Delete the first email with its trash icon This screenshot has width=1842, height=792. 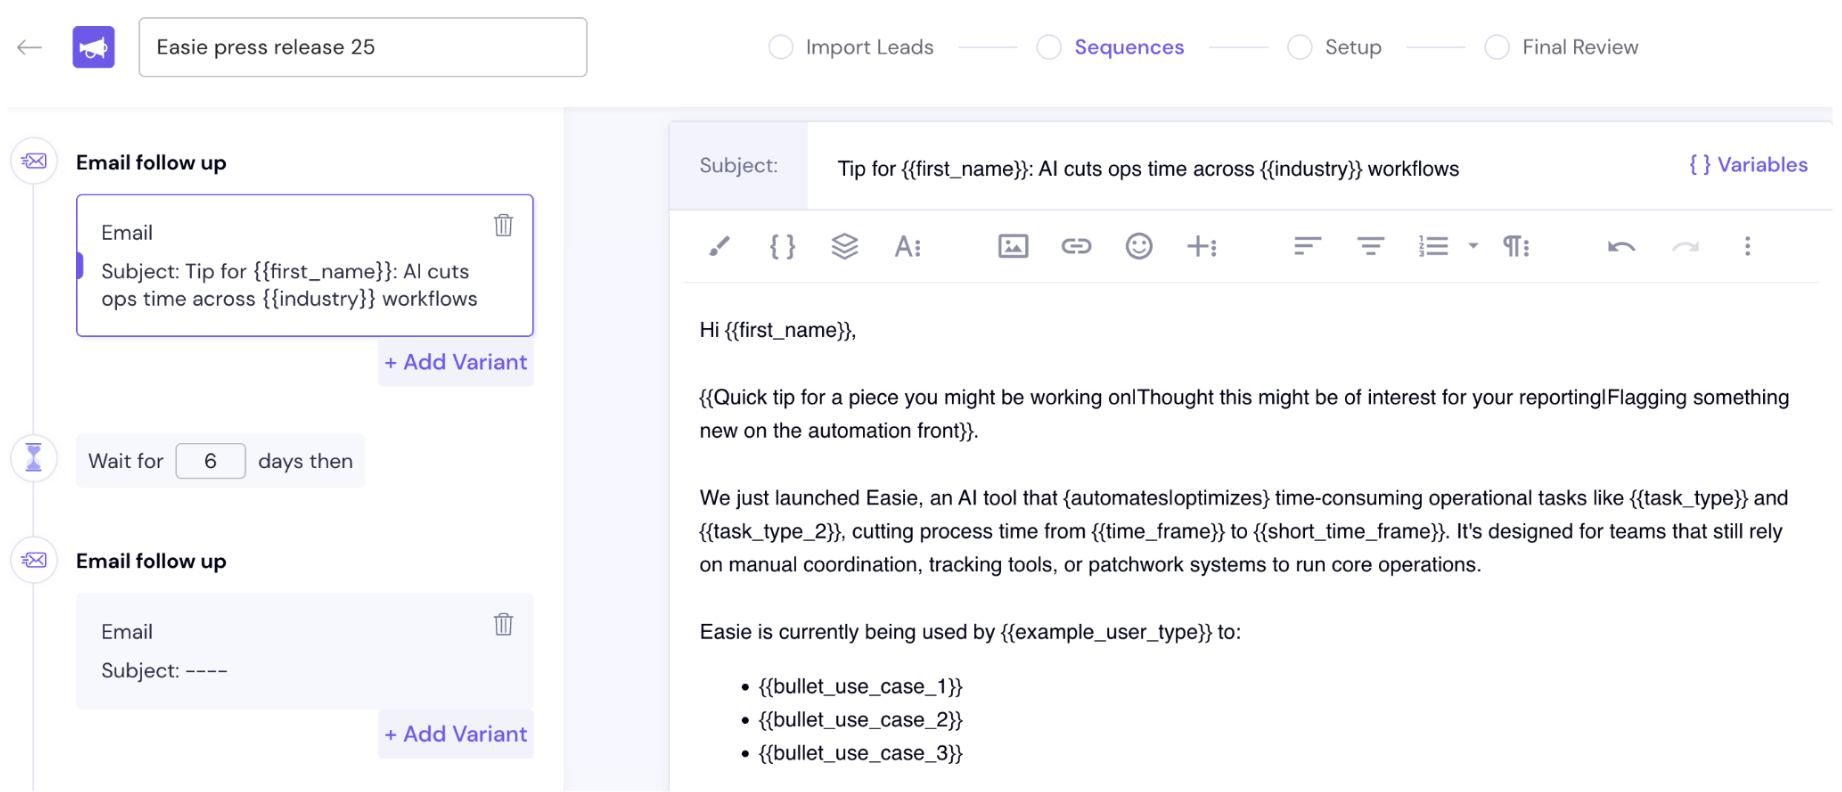click(x=503, y=225)
